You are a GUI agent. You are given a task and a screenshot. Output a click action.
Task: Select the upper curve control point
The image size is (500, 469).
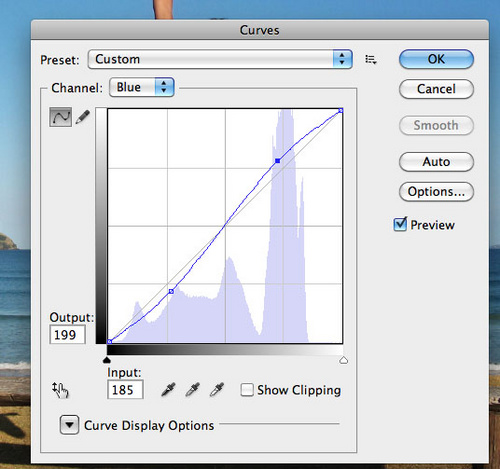click(277, 161)
